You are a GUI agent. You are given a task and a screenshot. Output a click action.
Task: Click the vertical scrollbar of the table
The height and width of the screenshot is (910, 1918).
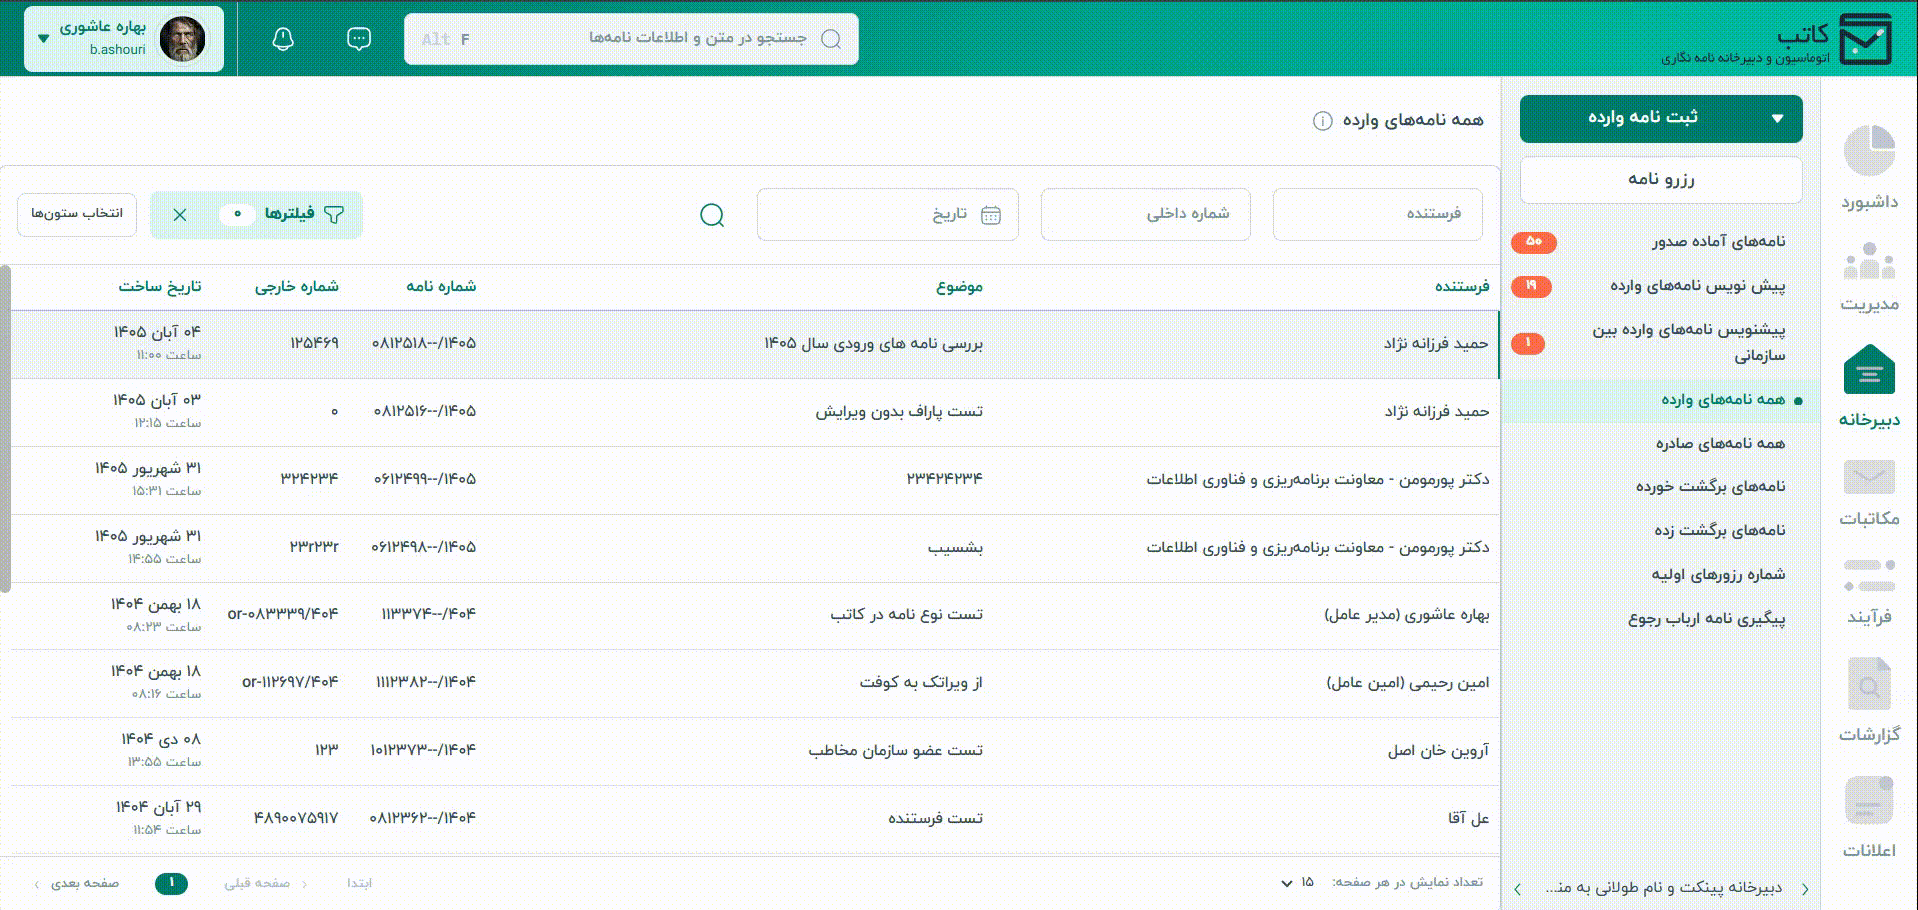(5, 428)
